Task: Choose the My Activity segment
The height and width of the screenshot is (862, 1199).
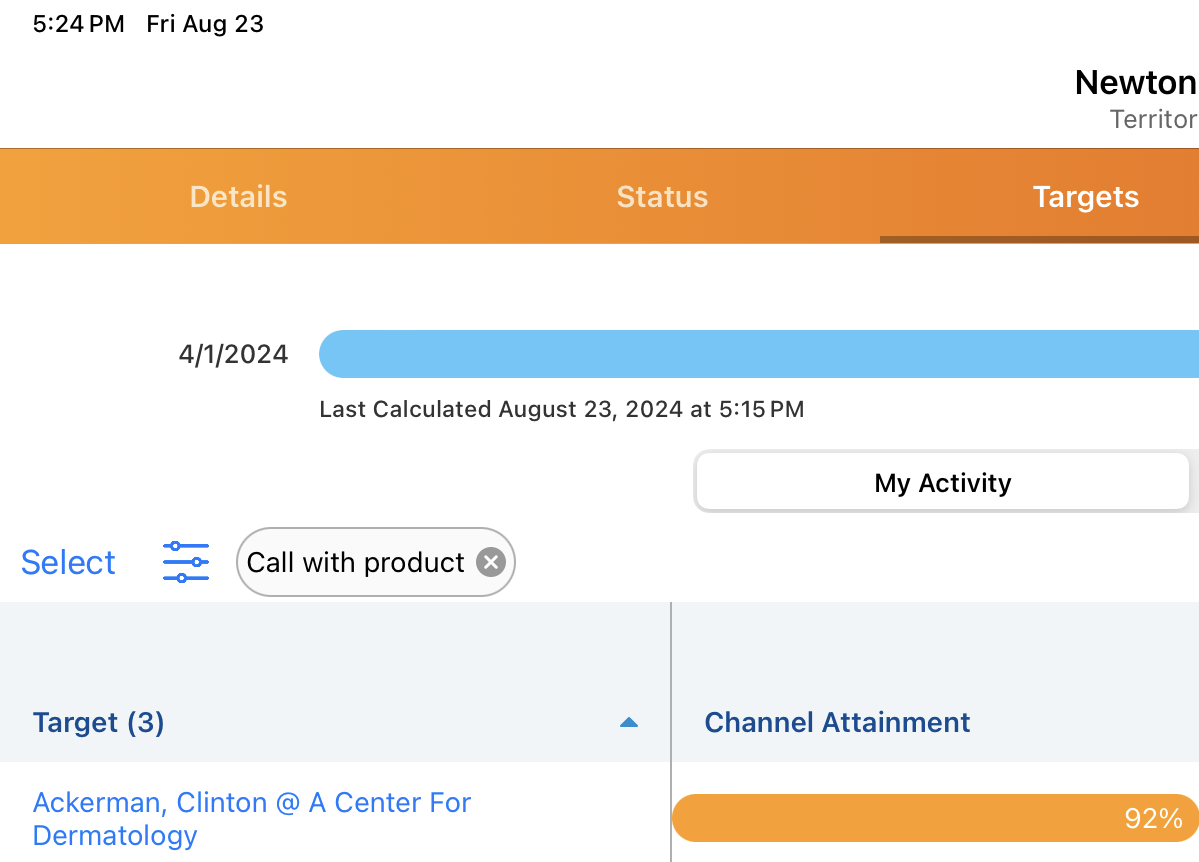Action: (x=942, y=483)
